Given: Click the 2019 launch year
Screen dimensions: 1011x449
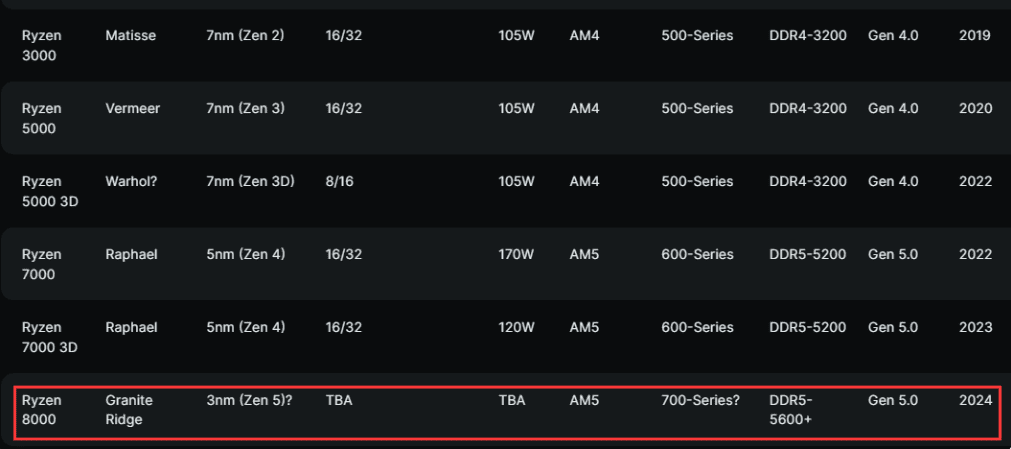Looking at the screenshot, I should [x=975, y=35].
